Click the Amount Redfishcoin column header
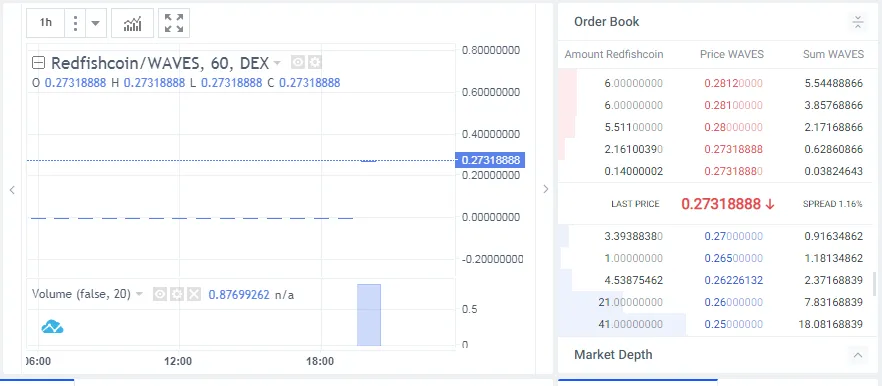The width and height of the screenshot is (882, 386). 614,55
